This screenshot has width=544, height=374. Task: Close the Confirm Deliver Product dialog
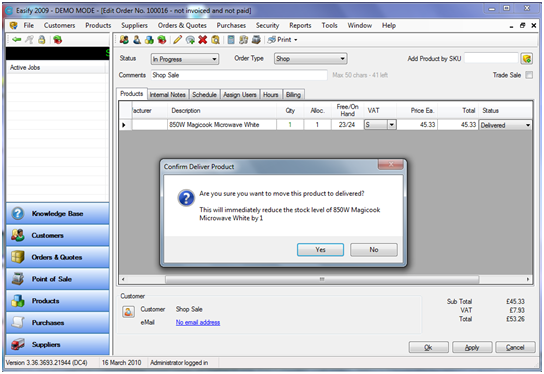[x=391, y=164]
